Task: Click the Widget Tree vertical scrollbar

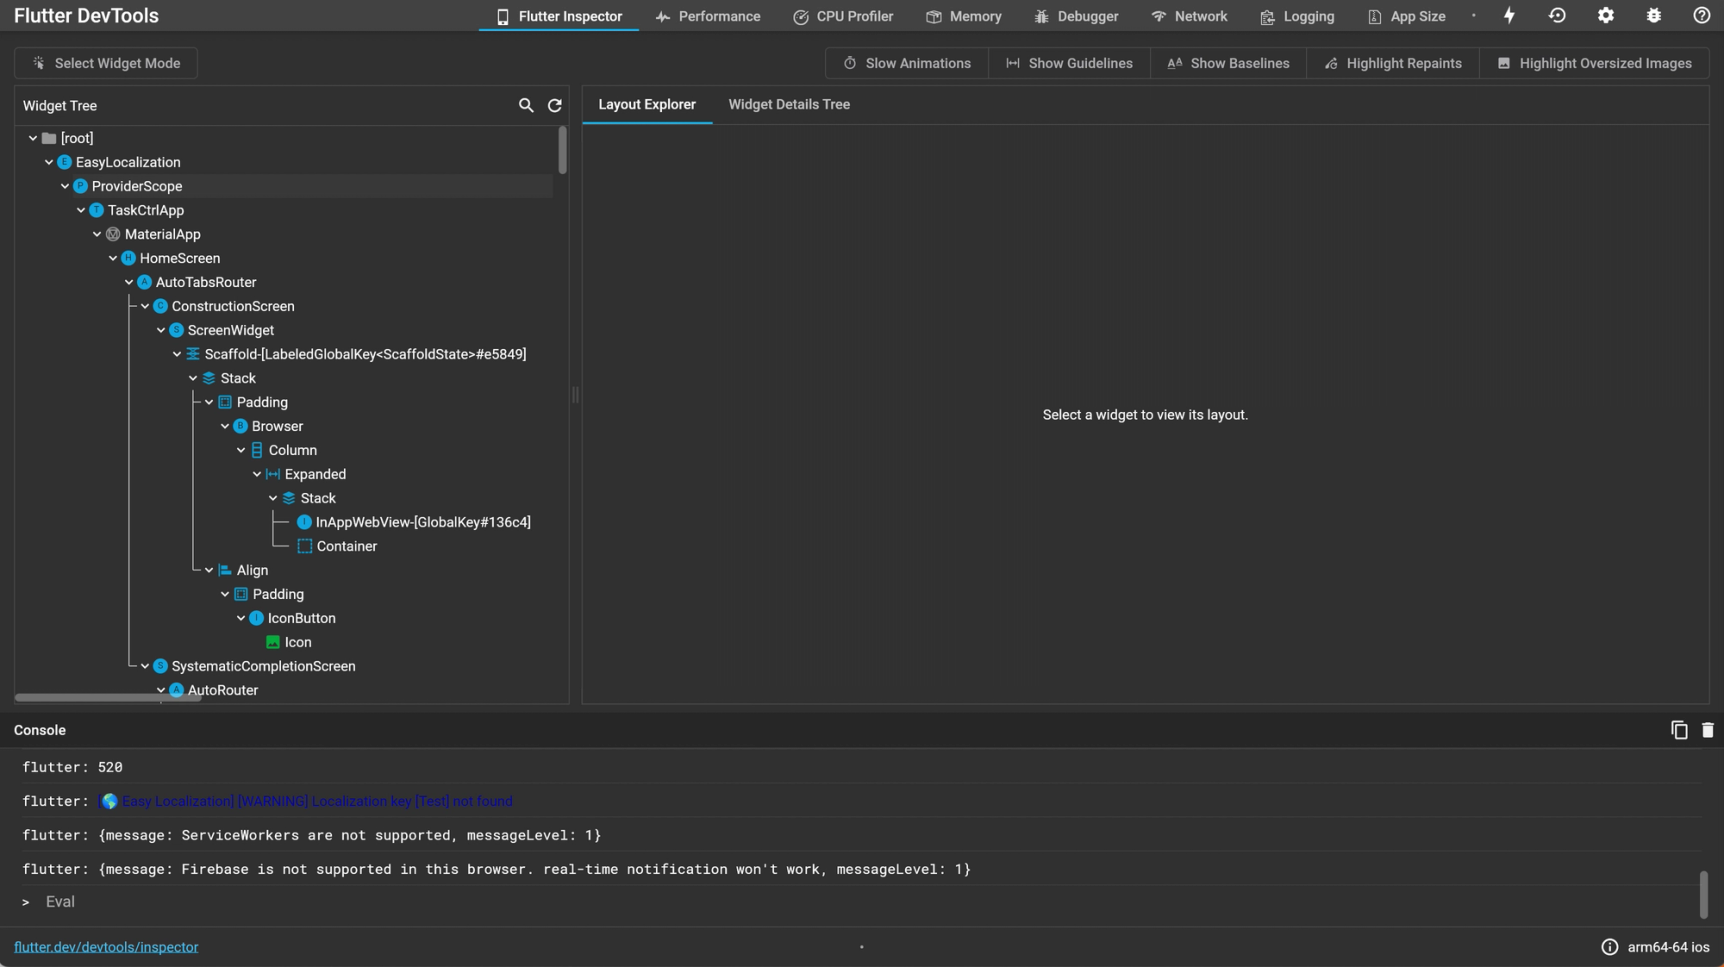Action: click(562, 150)
